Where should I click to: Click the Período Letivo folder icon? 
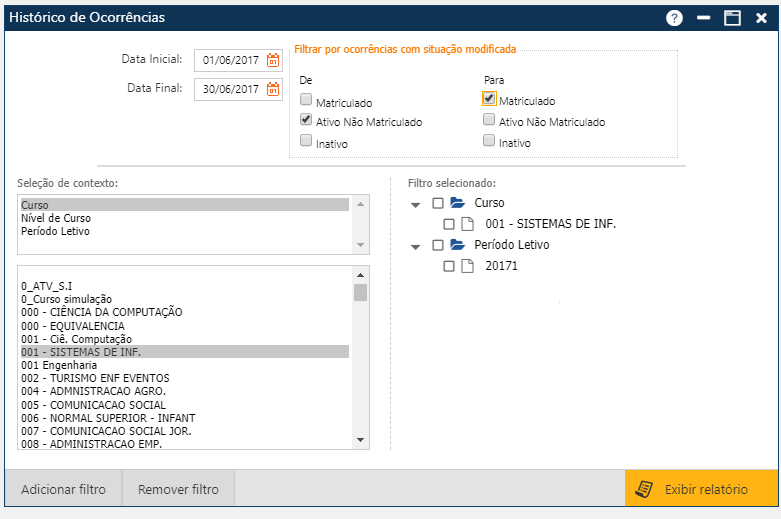458,245
